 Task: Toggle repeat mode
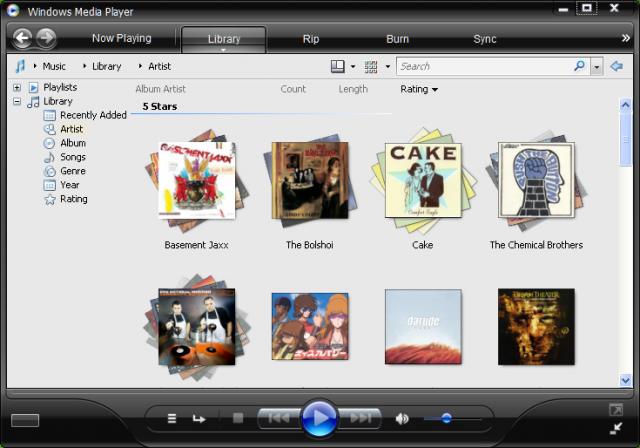[199, 419]
